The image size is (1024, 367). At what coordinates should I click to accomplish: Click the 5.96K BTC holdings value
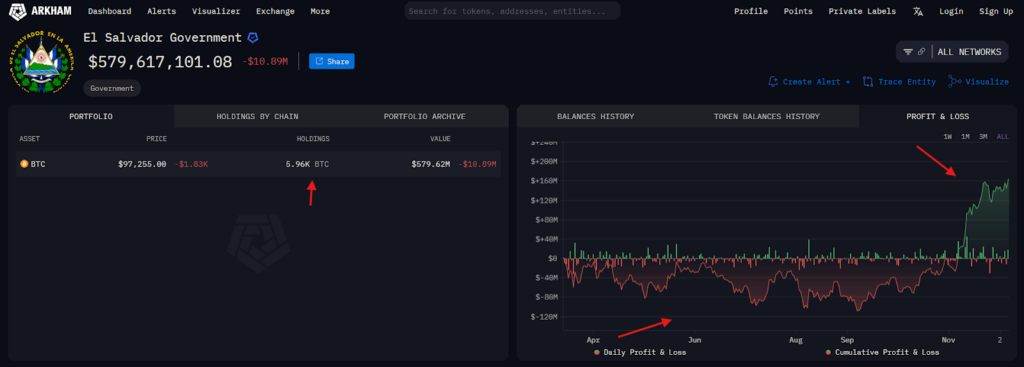307,164
